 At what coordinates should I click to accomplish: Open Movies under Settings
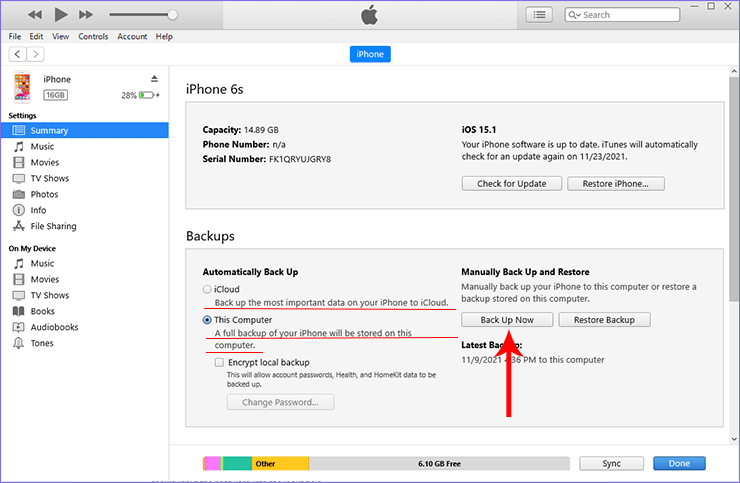44,162
